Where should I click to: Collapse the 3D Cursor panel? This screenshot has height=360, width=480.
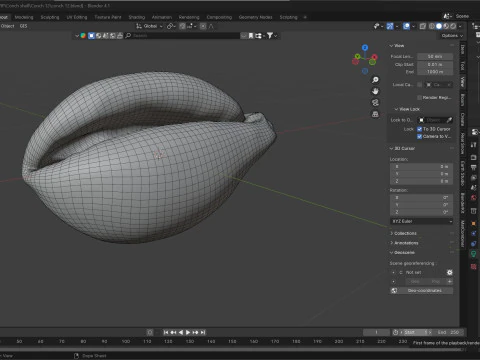(x=402, y=148)
